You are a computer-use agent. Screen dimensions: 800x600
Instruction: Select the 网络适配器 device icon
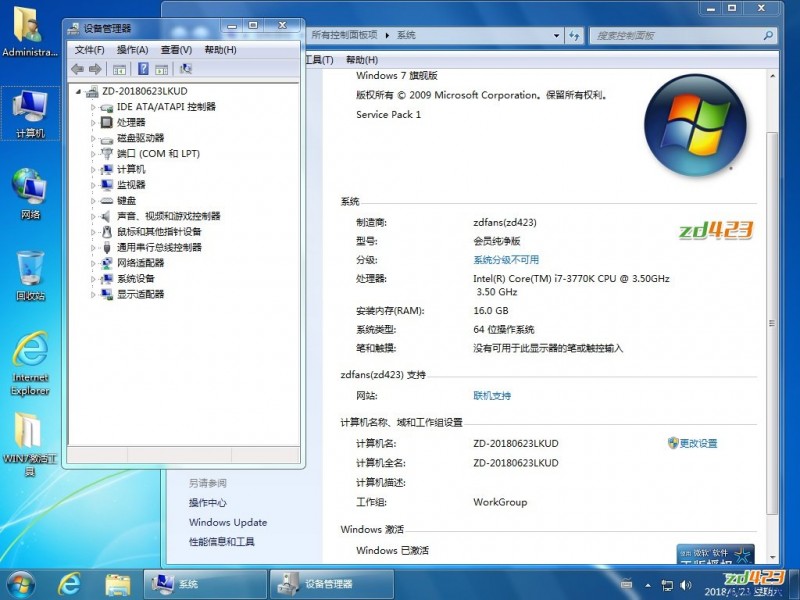pyautogui.click(x=107, y=263)
